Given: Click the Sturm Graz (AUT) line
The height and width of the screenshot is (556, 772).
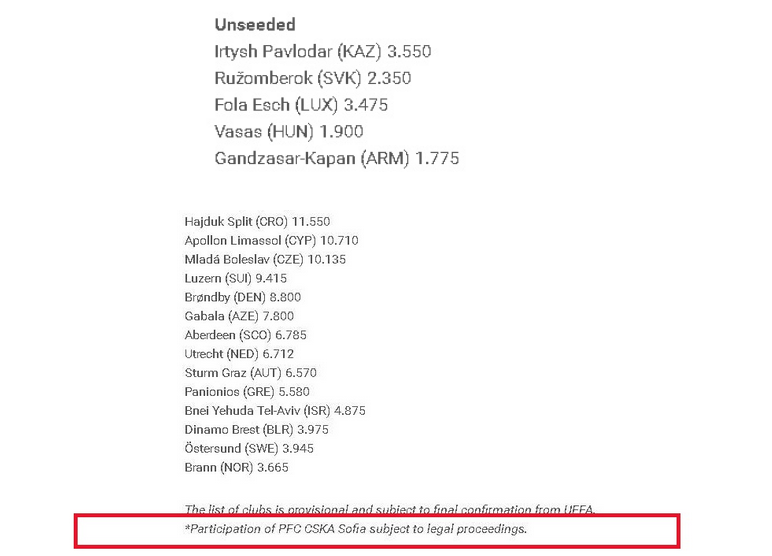Looking at the screenshot, I should point(248,373).
